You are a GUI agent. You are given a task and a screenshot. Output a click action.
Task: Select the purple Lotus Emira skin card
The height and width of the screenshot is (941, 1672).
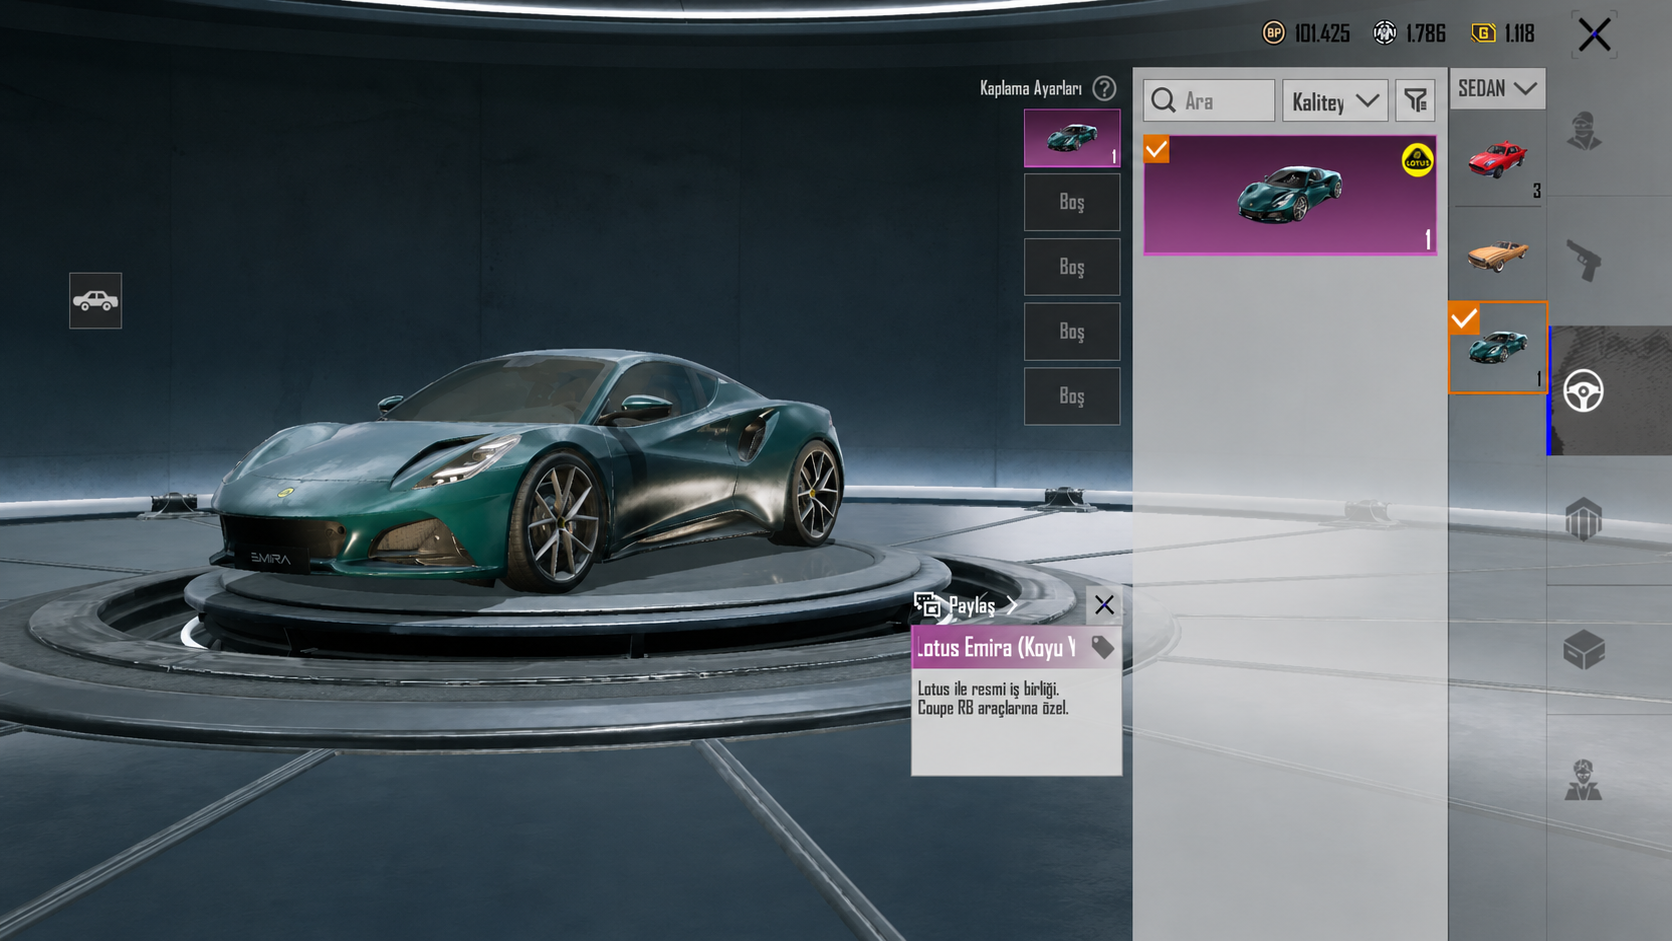tap(1290, 195)
